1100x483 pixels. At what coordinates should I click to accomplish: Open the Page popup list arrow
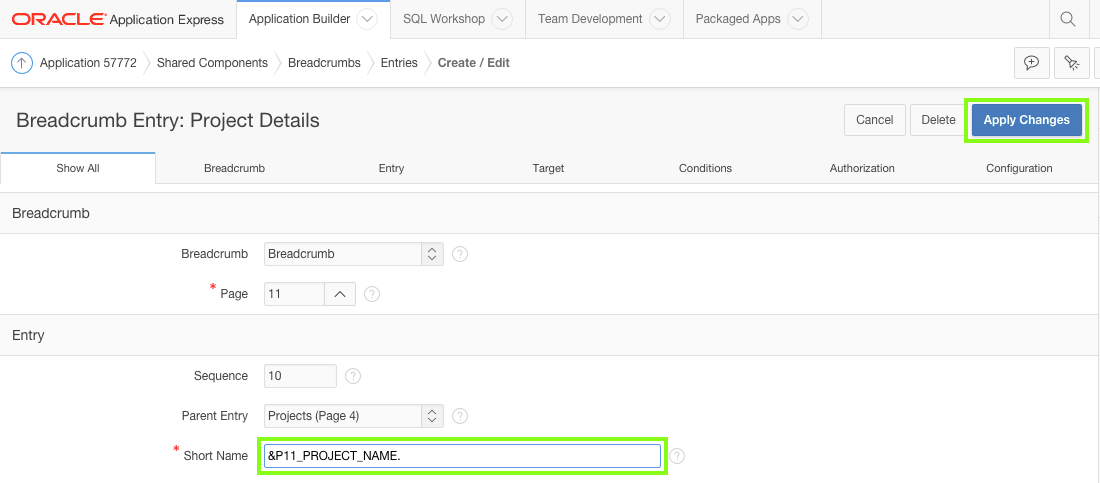[340, 294]
